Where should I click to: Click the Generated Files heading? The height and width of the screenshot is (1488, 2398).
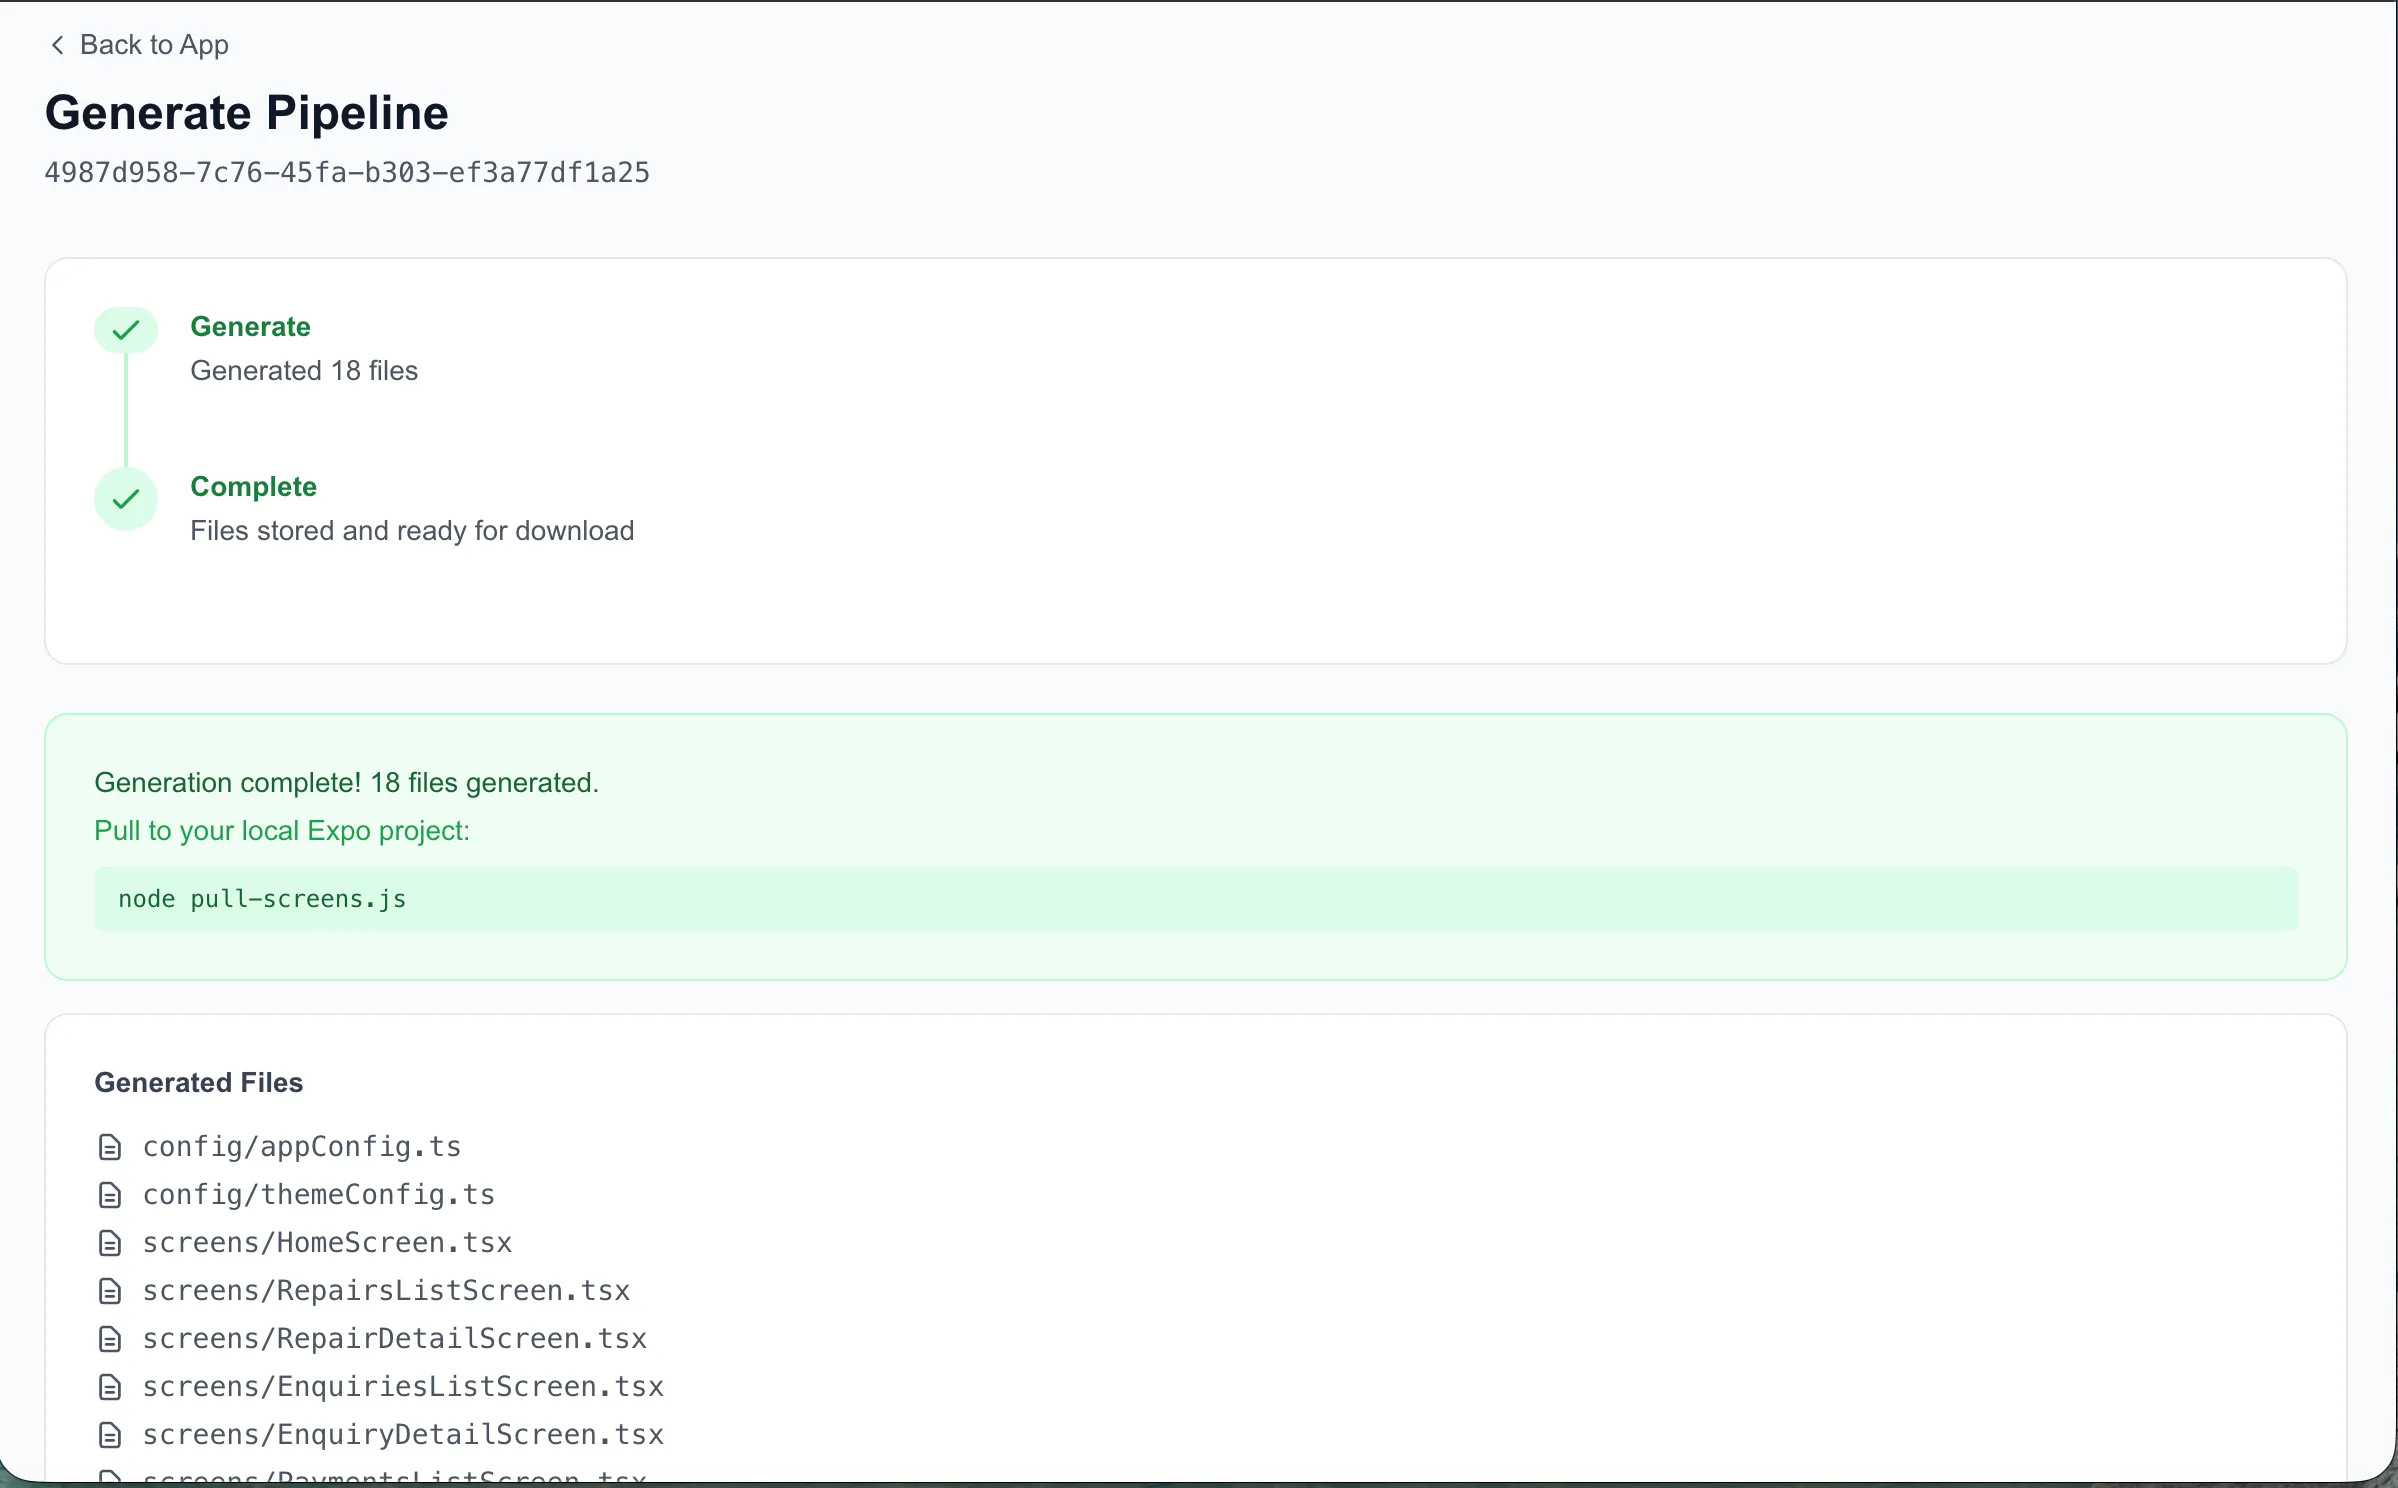click(x=198, y=1083)
